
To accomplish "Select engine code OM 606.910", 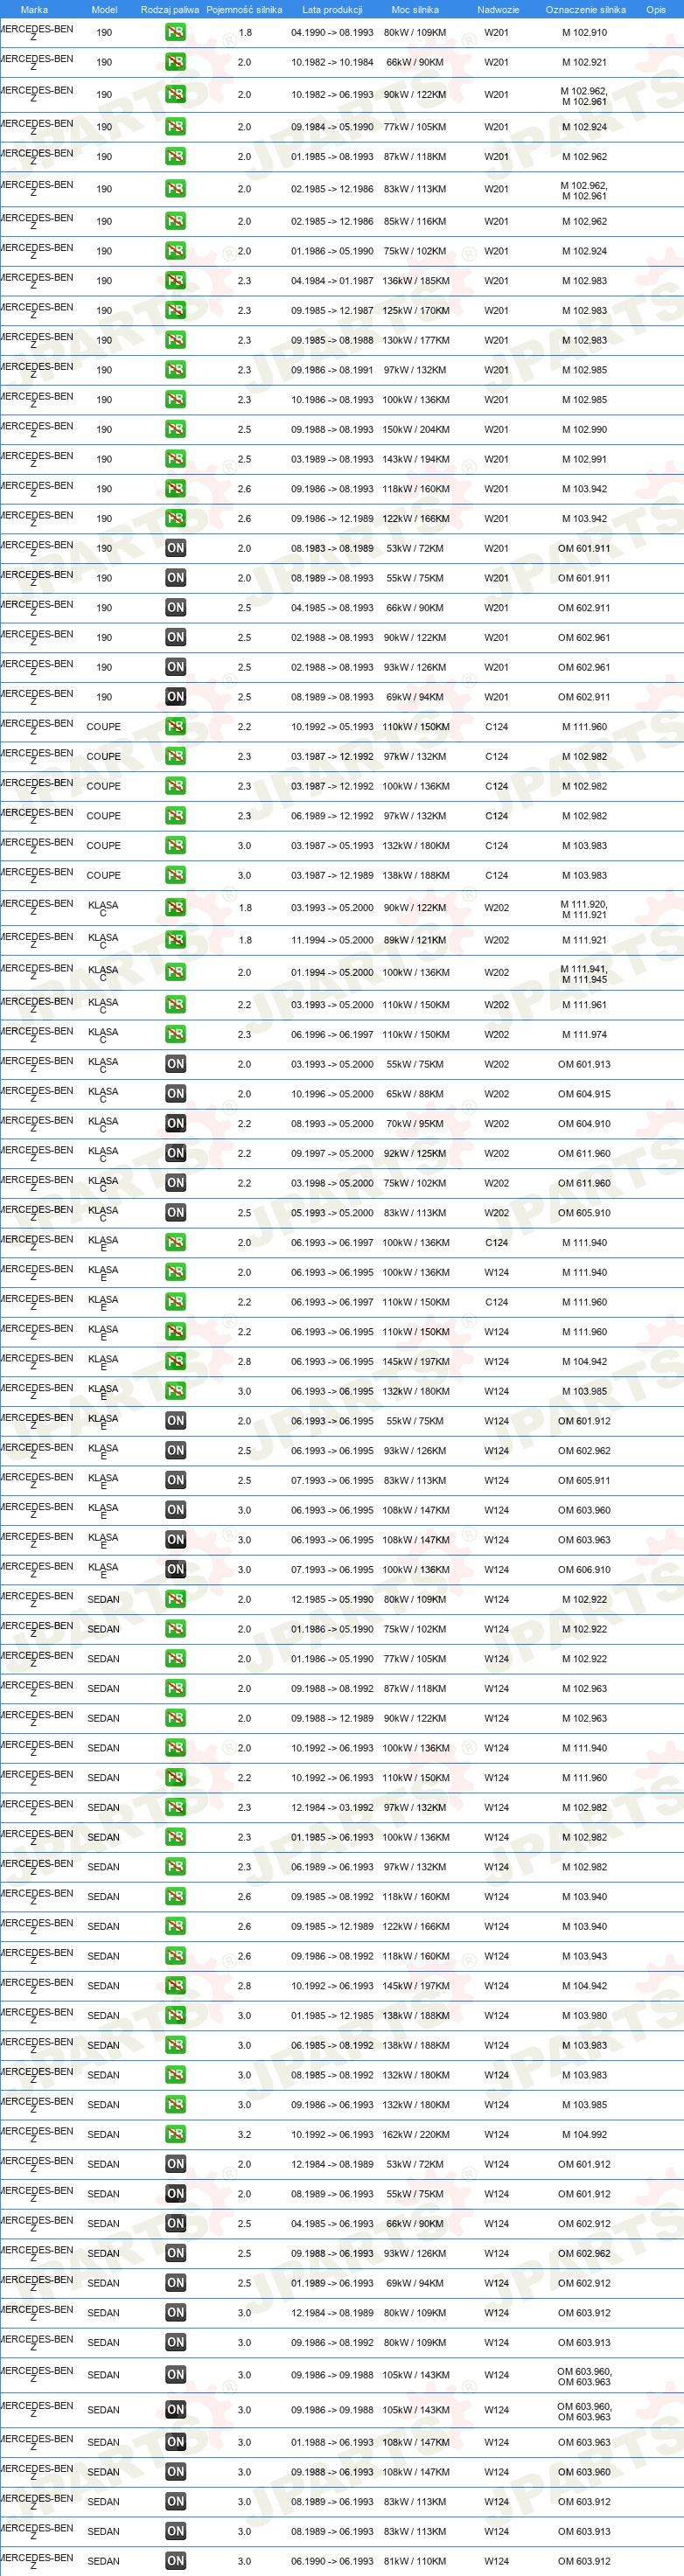I will (584, 1570).
